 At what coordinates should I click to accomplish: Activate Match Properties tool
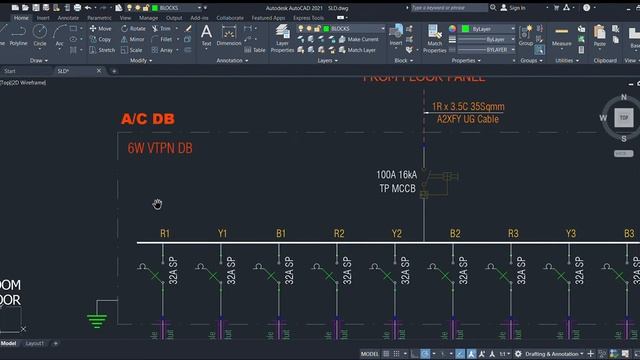[435, 38]
